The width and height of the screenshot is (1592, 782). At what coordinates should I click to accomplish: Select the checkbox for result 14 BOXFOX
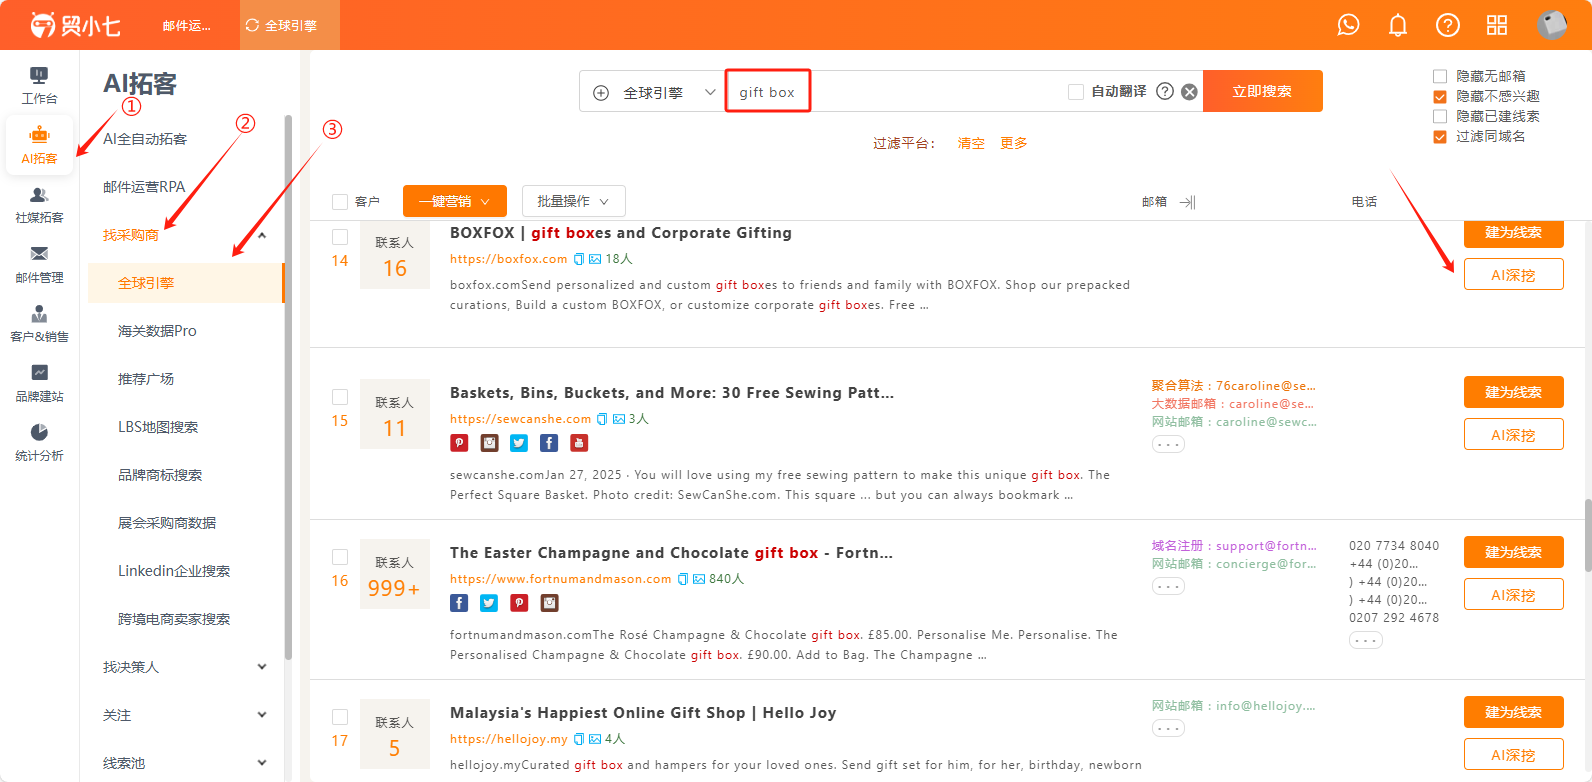[340, 237]
